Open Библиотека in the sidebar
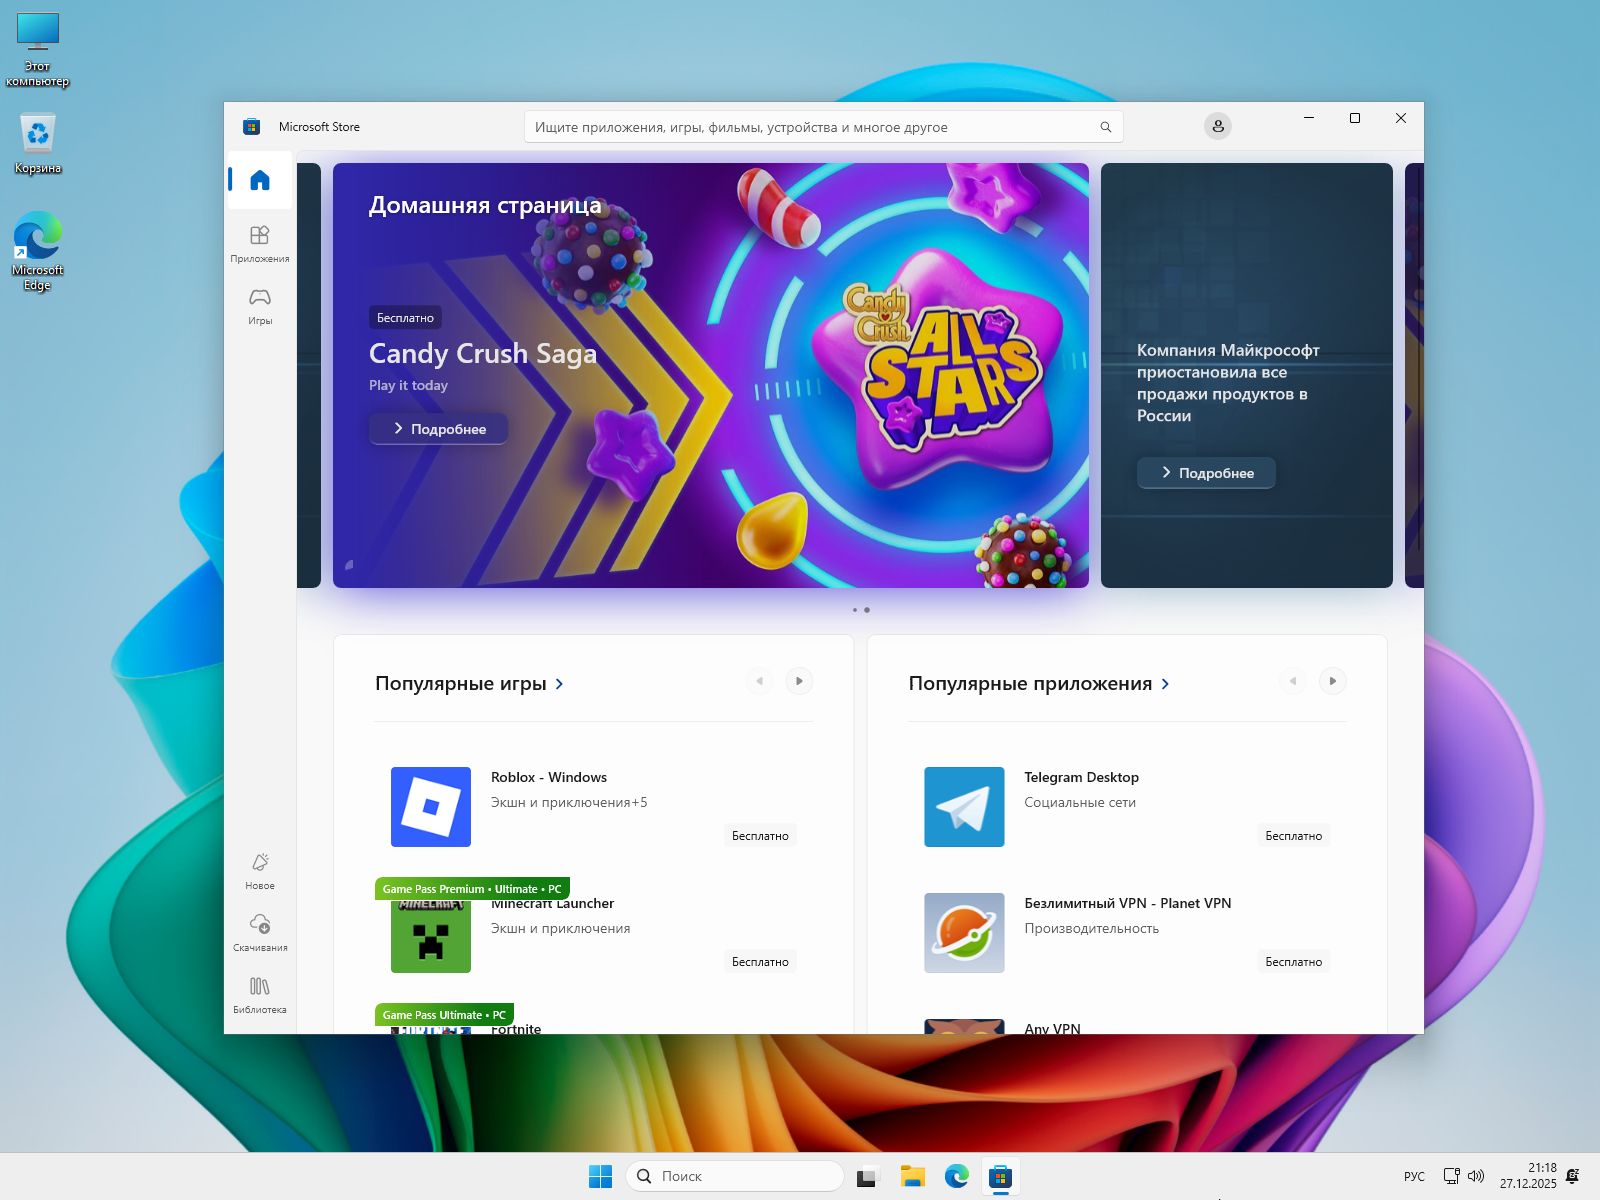This screenshot has height=1200, width=1600. click(x=260, y=994)
